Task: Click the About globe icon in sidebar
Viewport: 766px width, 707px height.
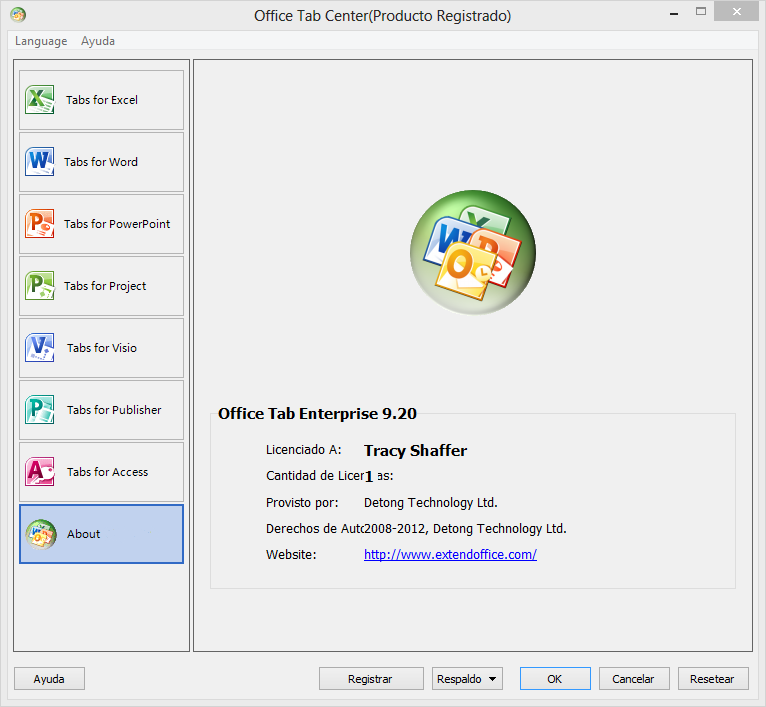Action: pos(41,534)
